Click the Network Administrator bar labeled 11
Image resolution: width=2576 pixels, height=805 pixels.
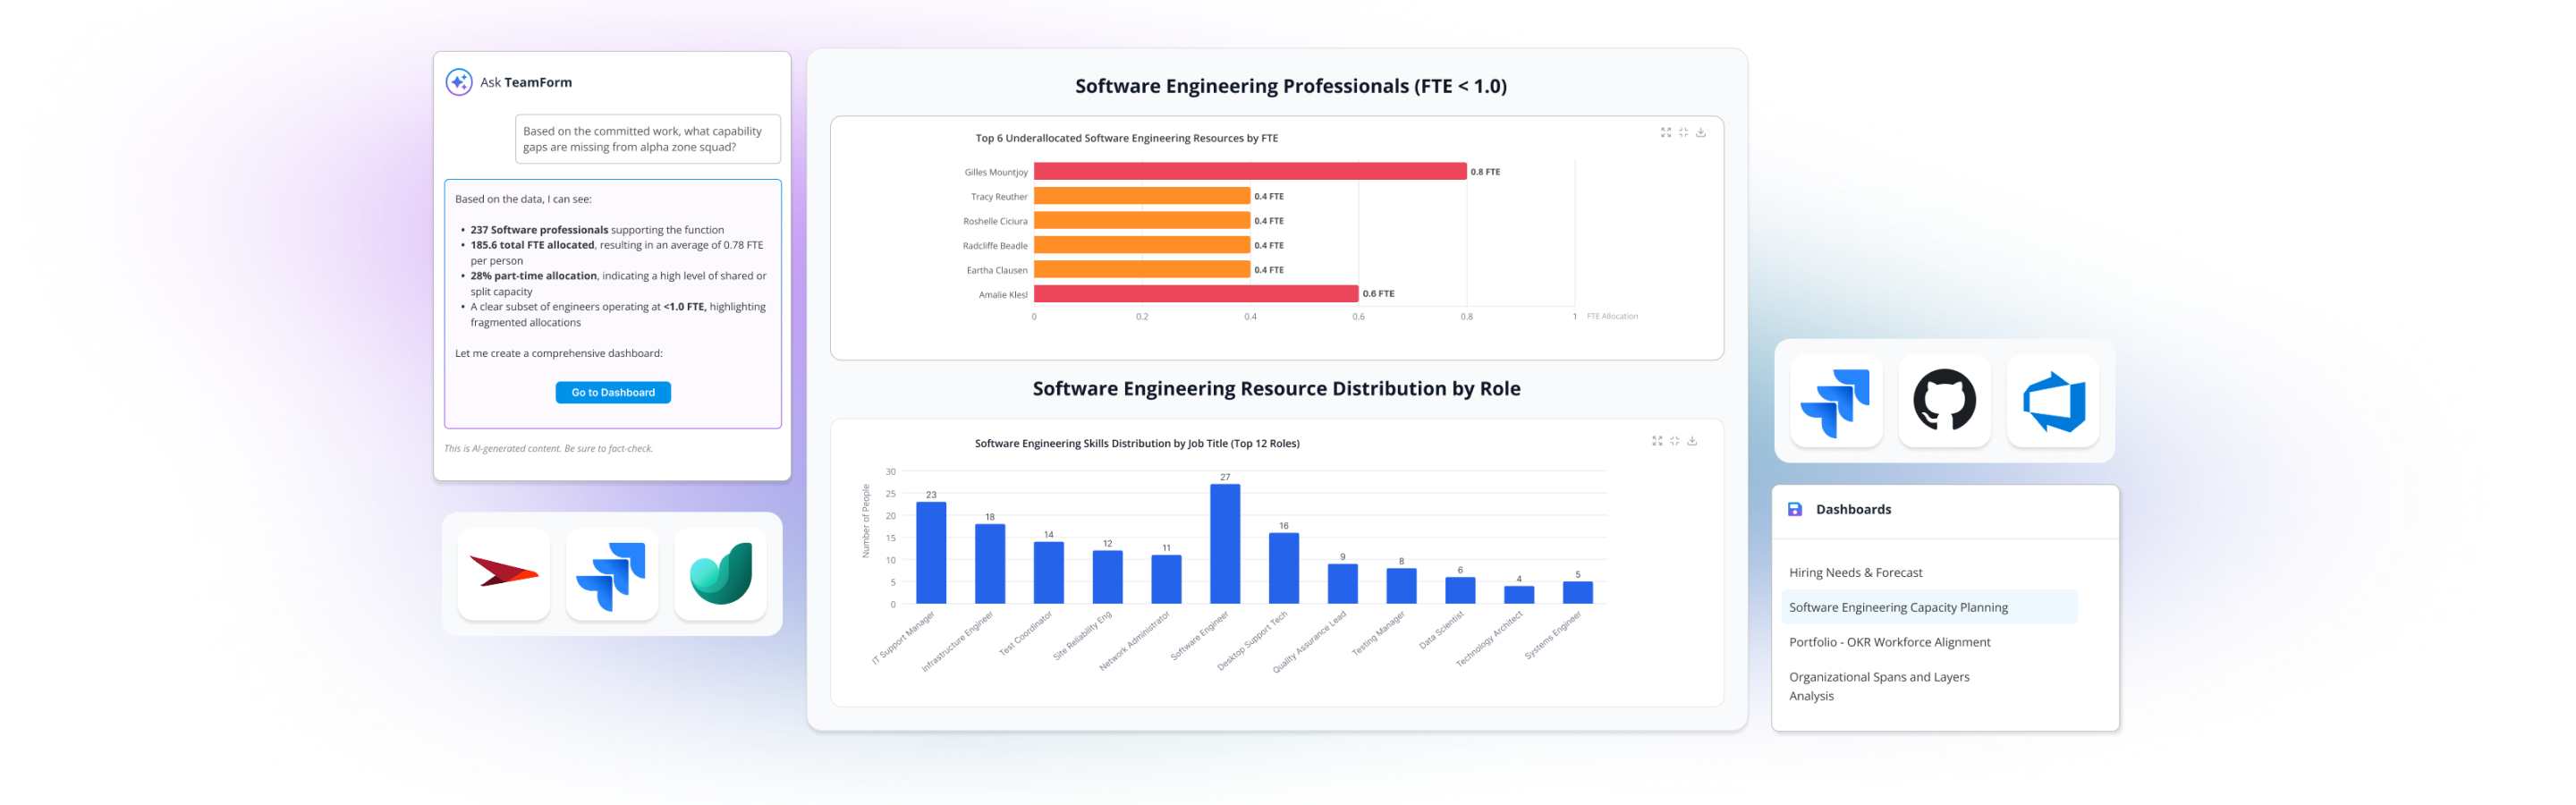click(x=1166, y=580)
